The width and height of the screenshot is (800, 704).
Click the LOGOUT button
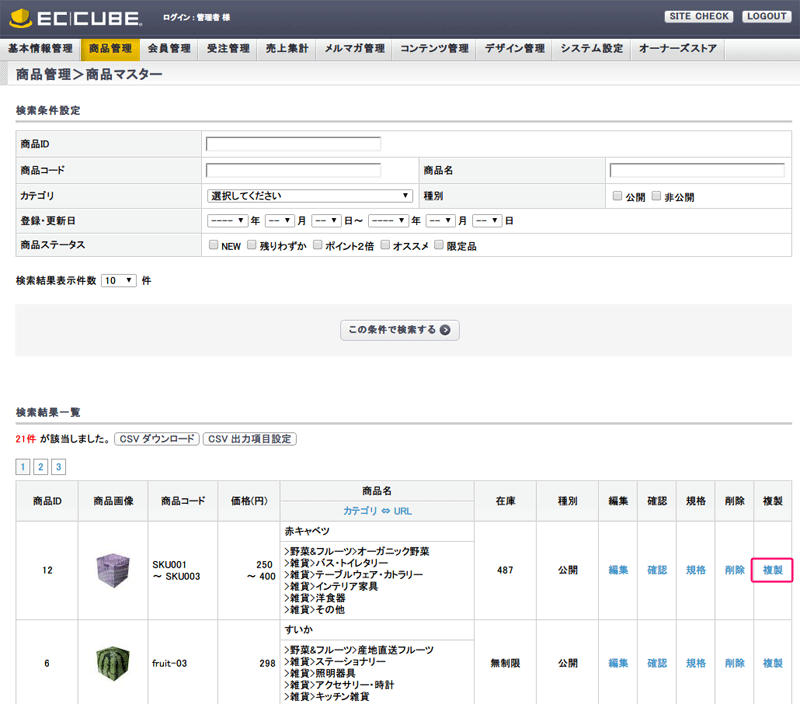click(x=767, y=17)
